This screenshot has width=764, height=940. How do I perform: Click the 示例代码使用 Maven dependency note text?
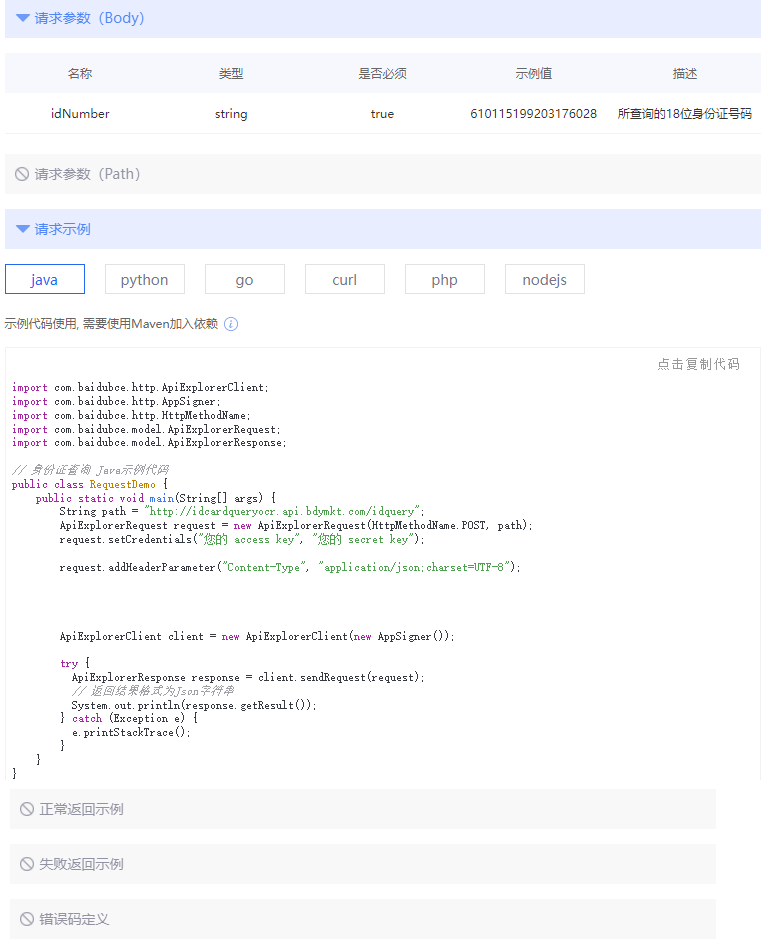click(112, 324)
